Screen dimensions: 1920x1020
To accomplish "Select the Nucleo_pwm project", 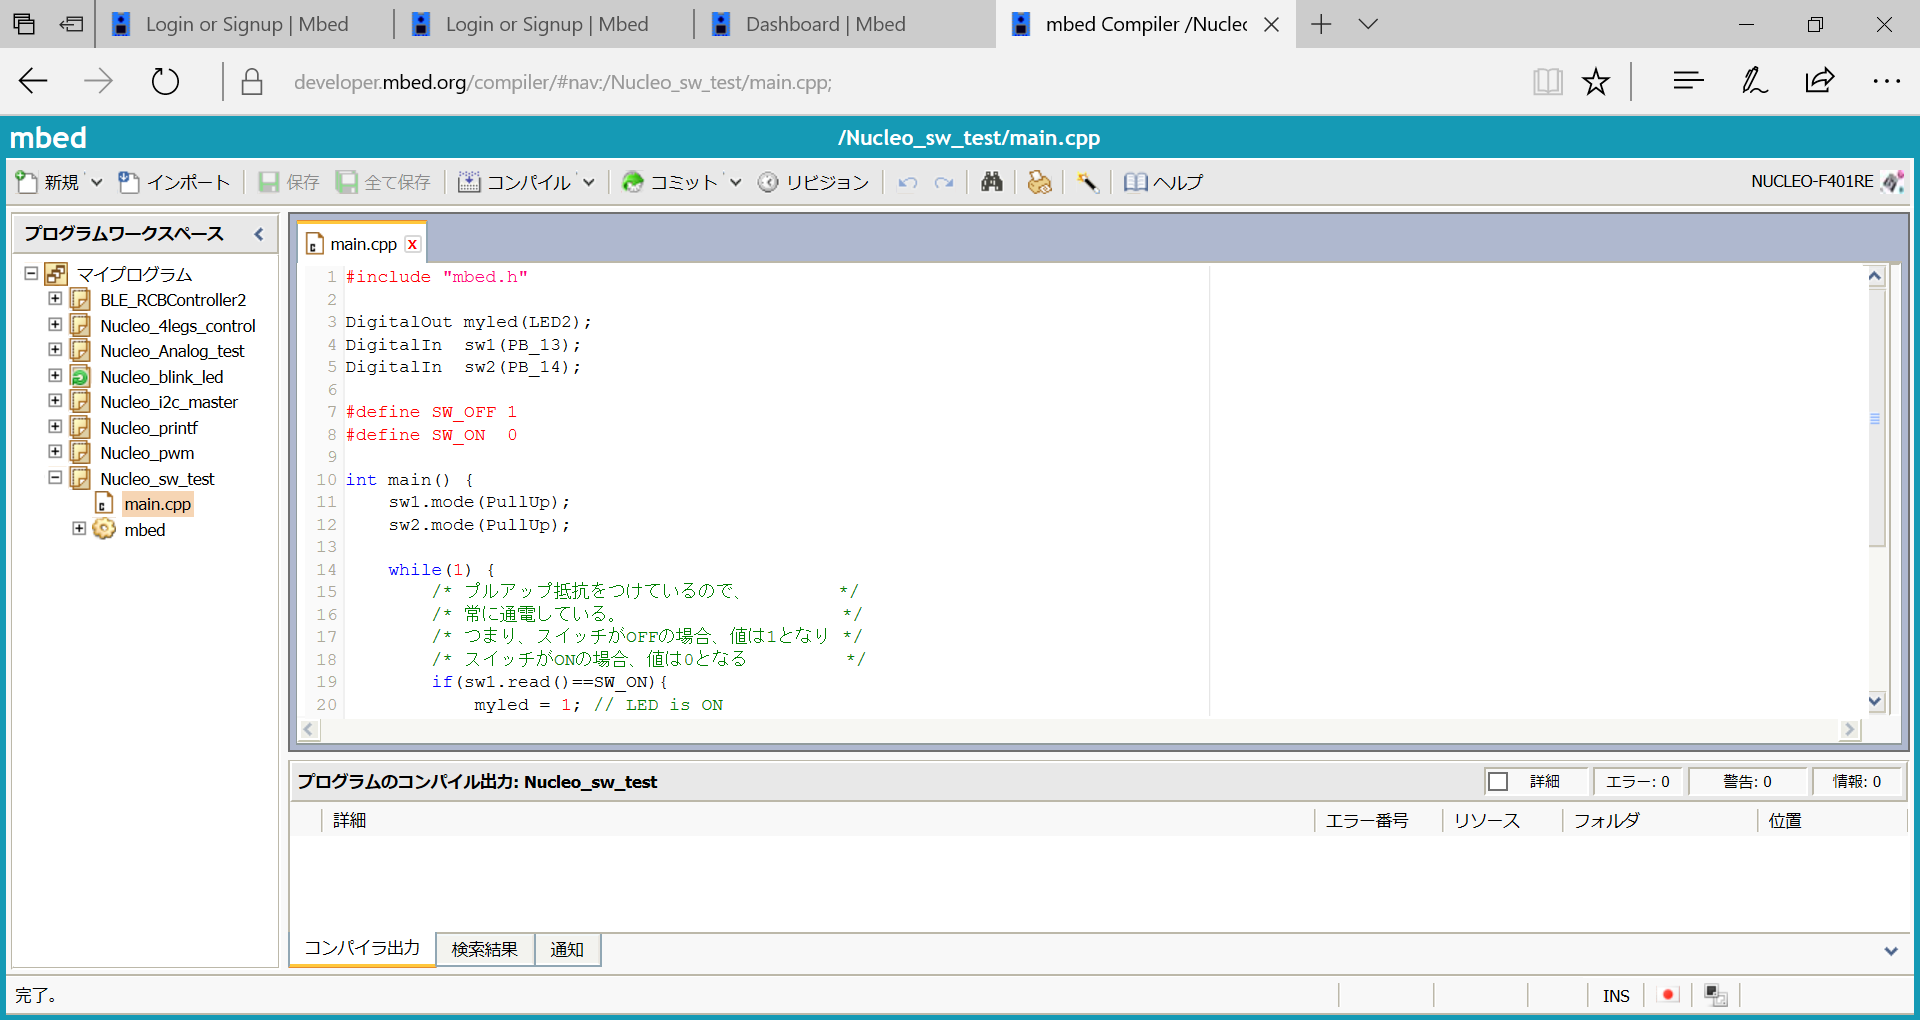I will tap(147, 453).
